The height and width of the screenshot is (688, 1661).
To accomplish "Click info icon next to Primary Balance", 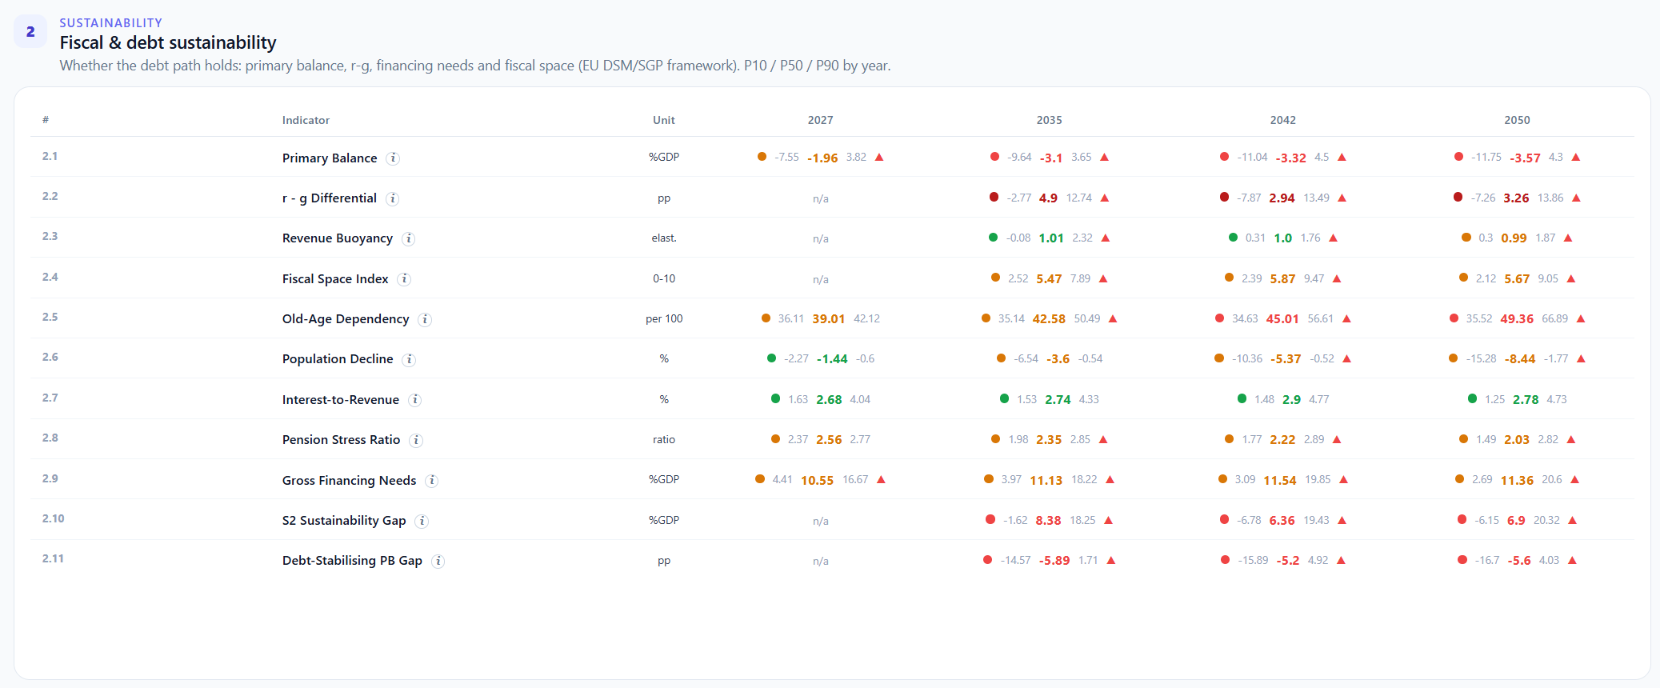I will click(x=393, y=158).
